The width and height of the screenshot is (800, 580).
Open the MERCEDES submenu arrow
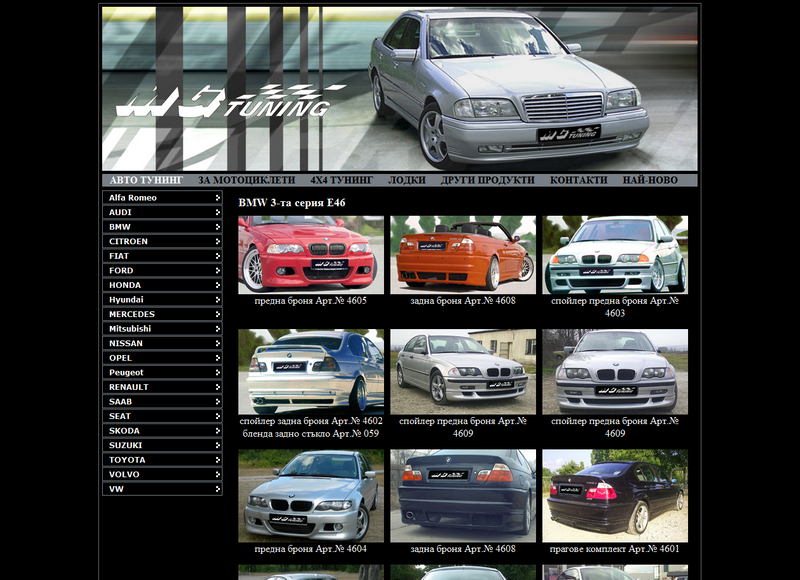pyautogui.click(x=218, y=314)
